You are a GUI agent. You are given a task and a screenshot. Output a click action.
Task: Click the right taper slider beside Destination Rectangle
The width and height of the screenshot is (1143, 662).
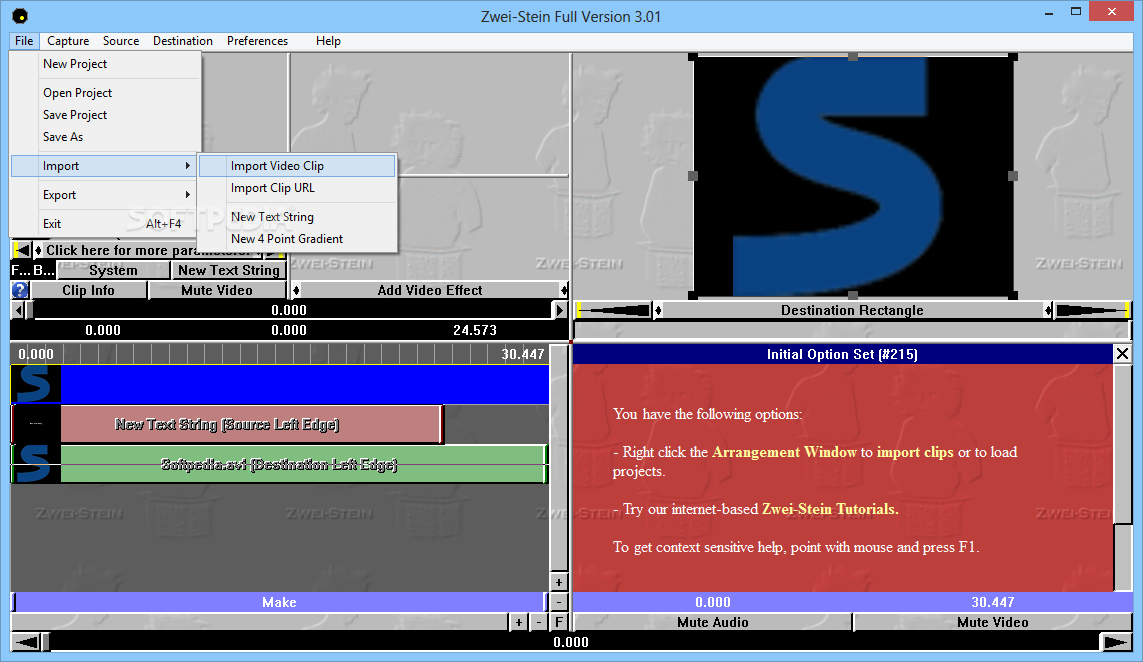pos(1093,311)
